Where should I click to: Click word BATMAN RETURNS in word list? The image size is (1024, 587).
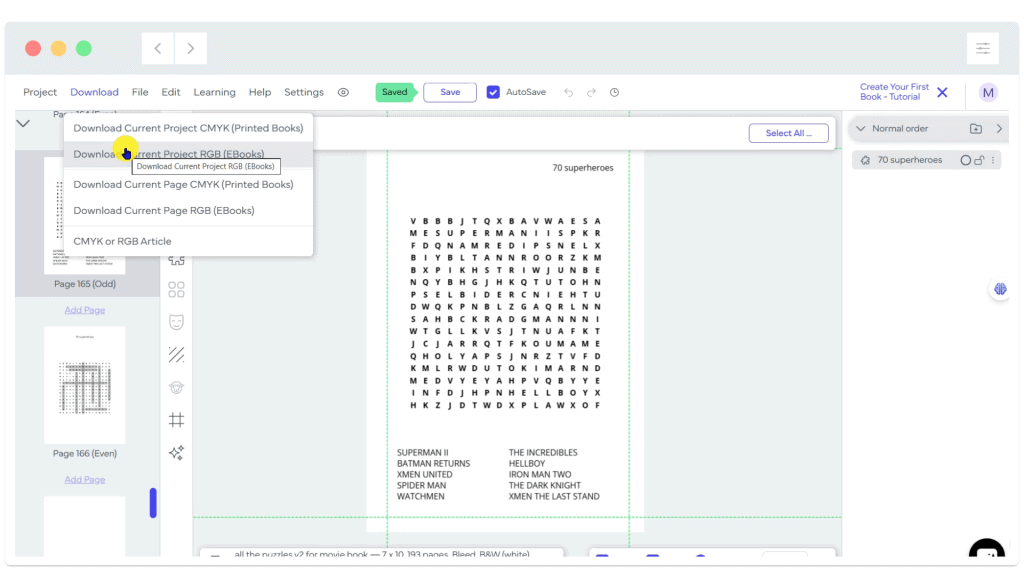433,464
